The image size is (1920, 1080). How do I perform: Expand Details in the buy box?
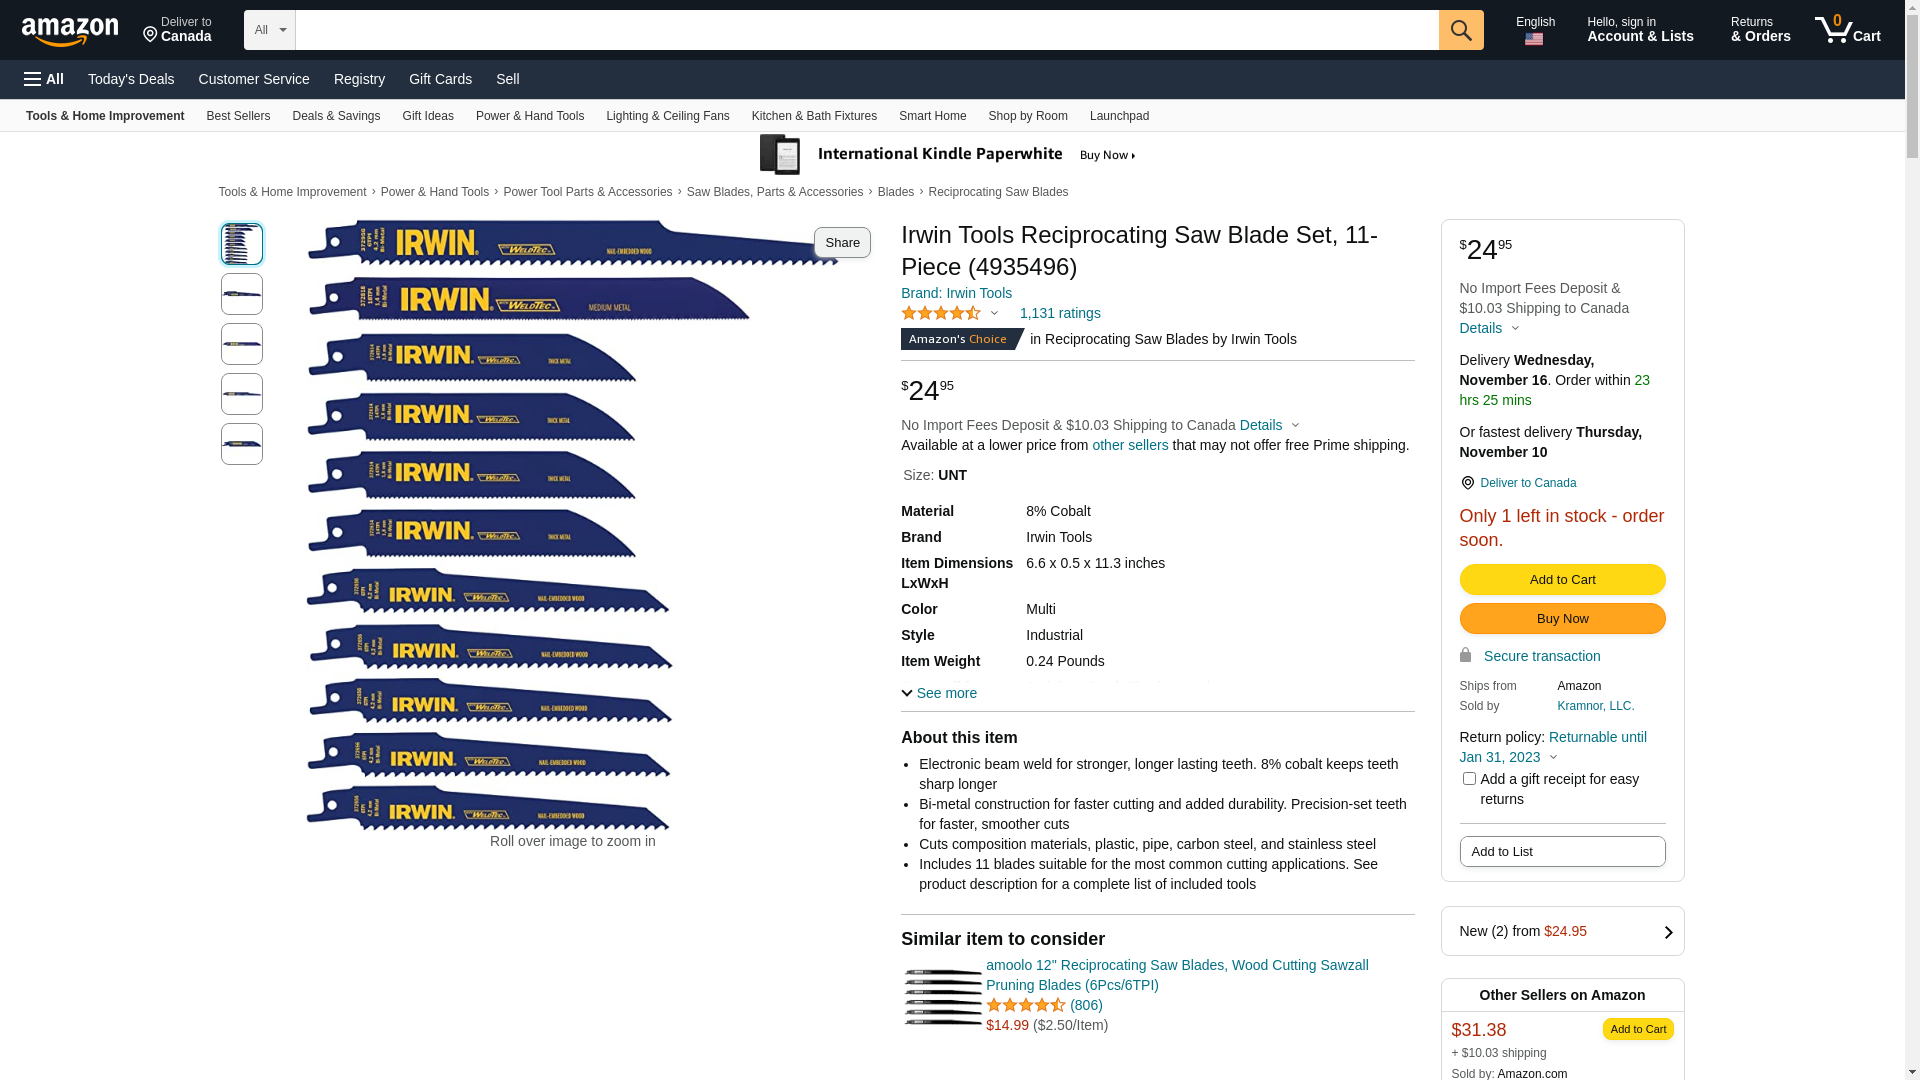pyautogui.click(x=1489, y=328)
